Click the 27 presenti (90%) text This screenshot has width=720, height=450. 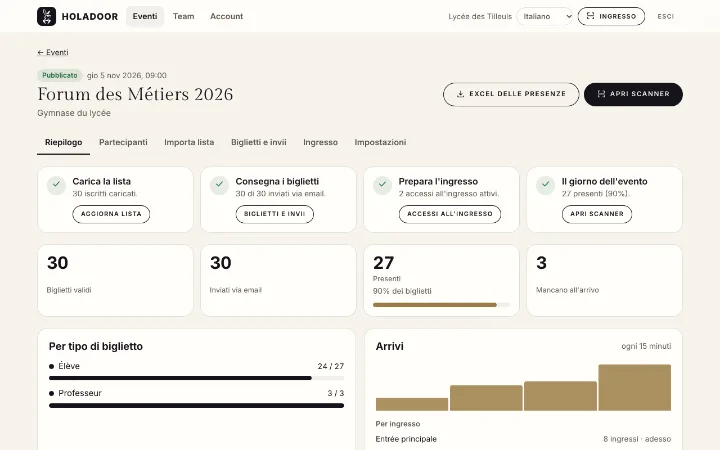(596, 194)
